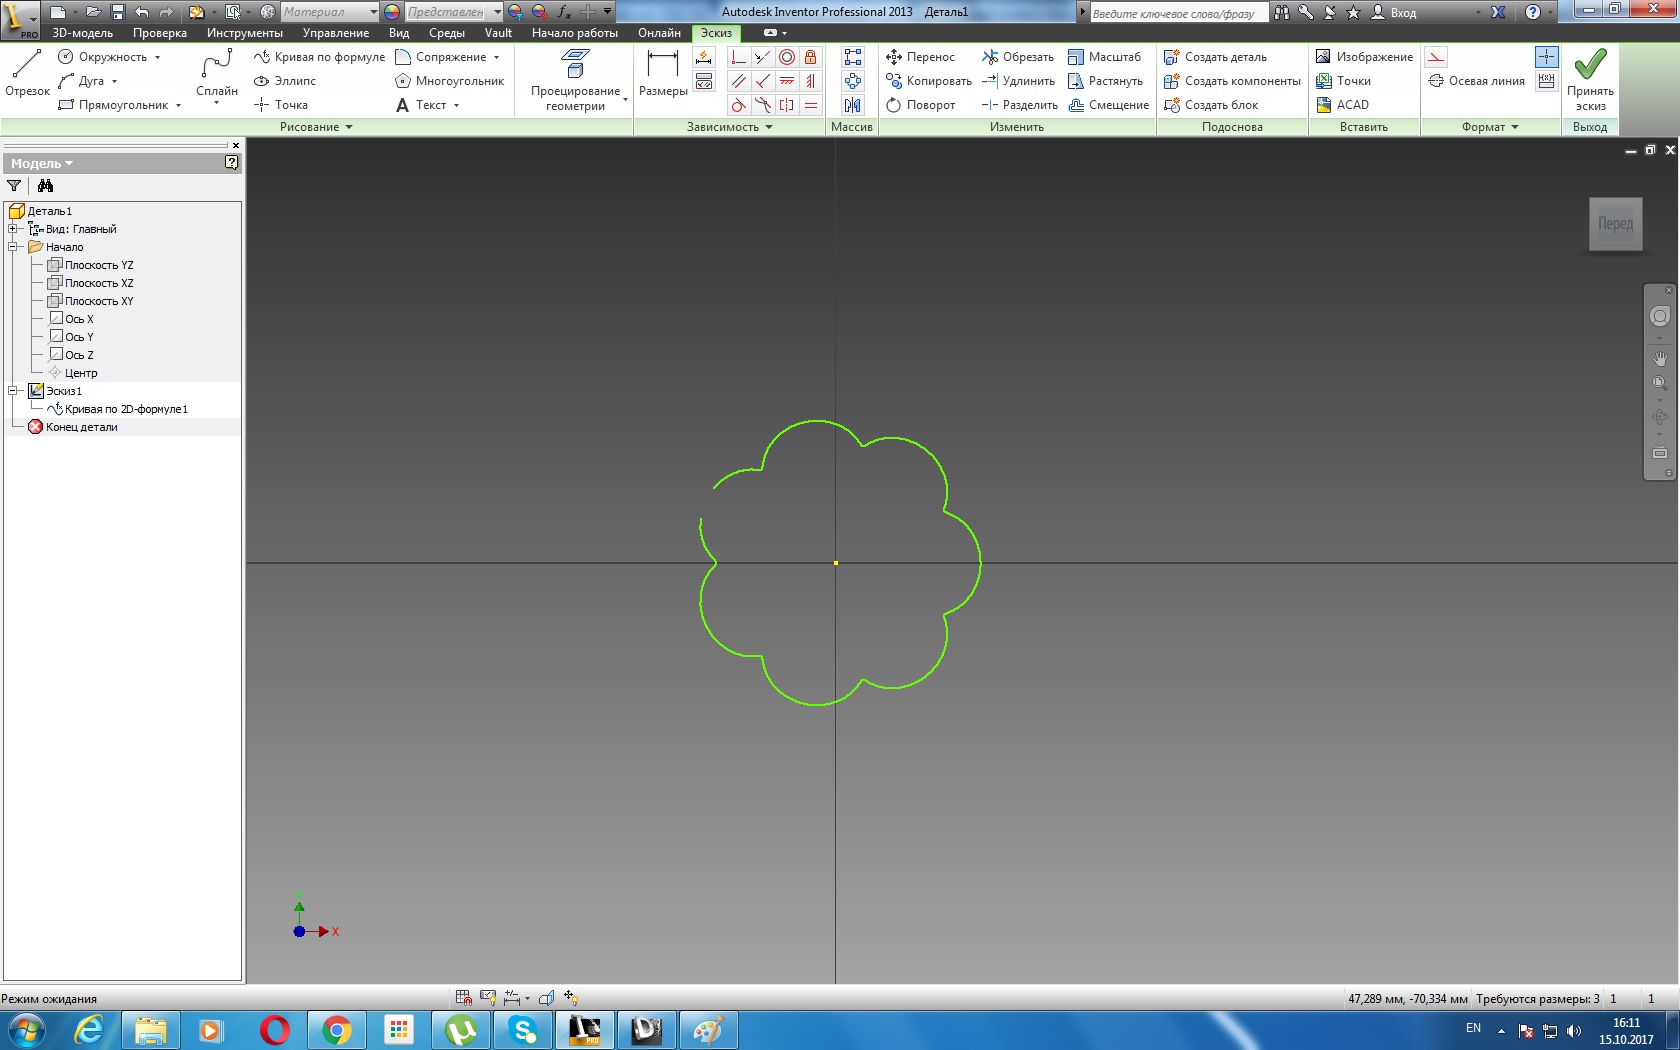Image resolution: width=1680 pixels, height=1050 pixels.
Task: Open the Управление ribbon tab
Action: coord(336,33)
